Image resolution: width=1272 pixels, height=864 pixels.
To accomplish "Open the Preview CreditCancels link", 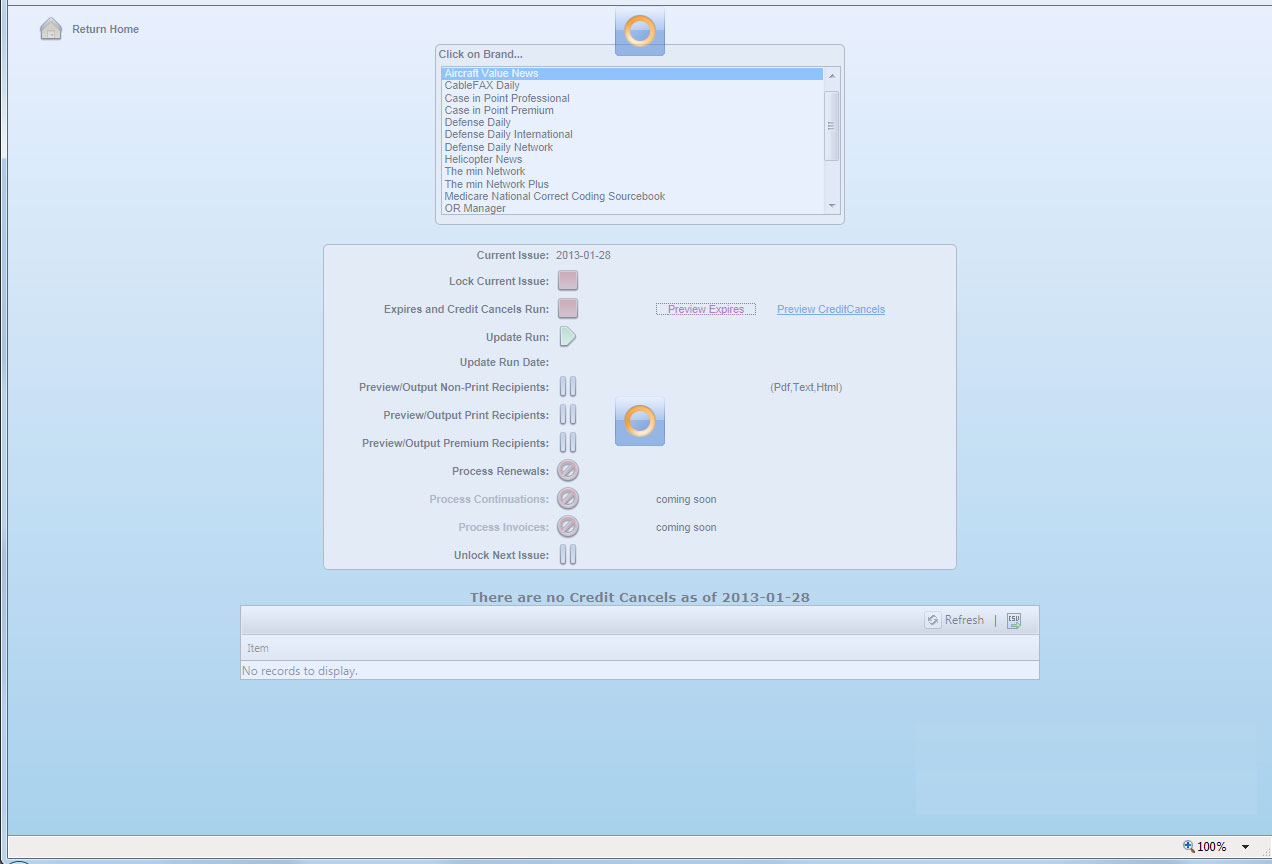I will tap(831, 310).
